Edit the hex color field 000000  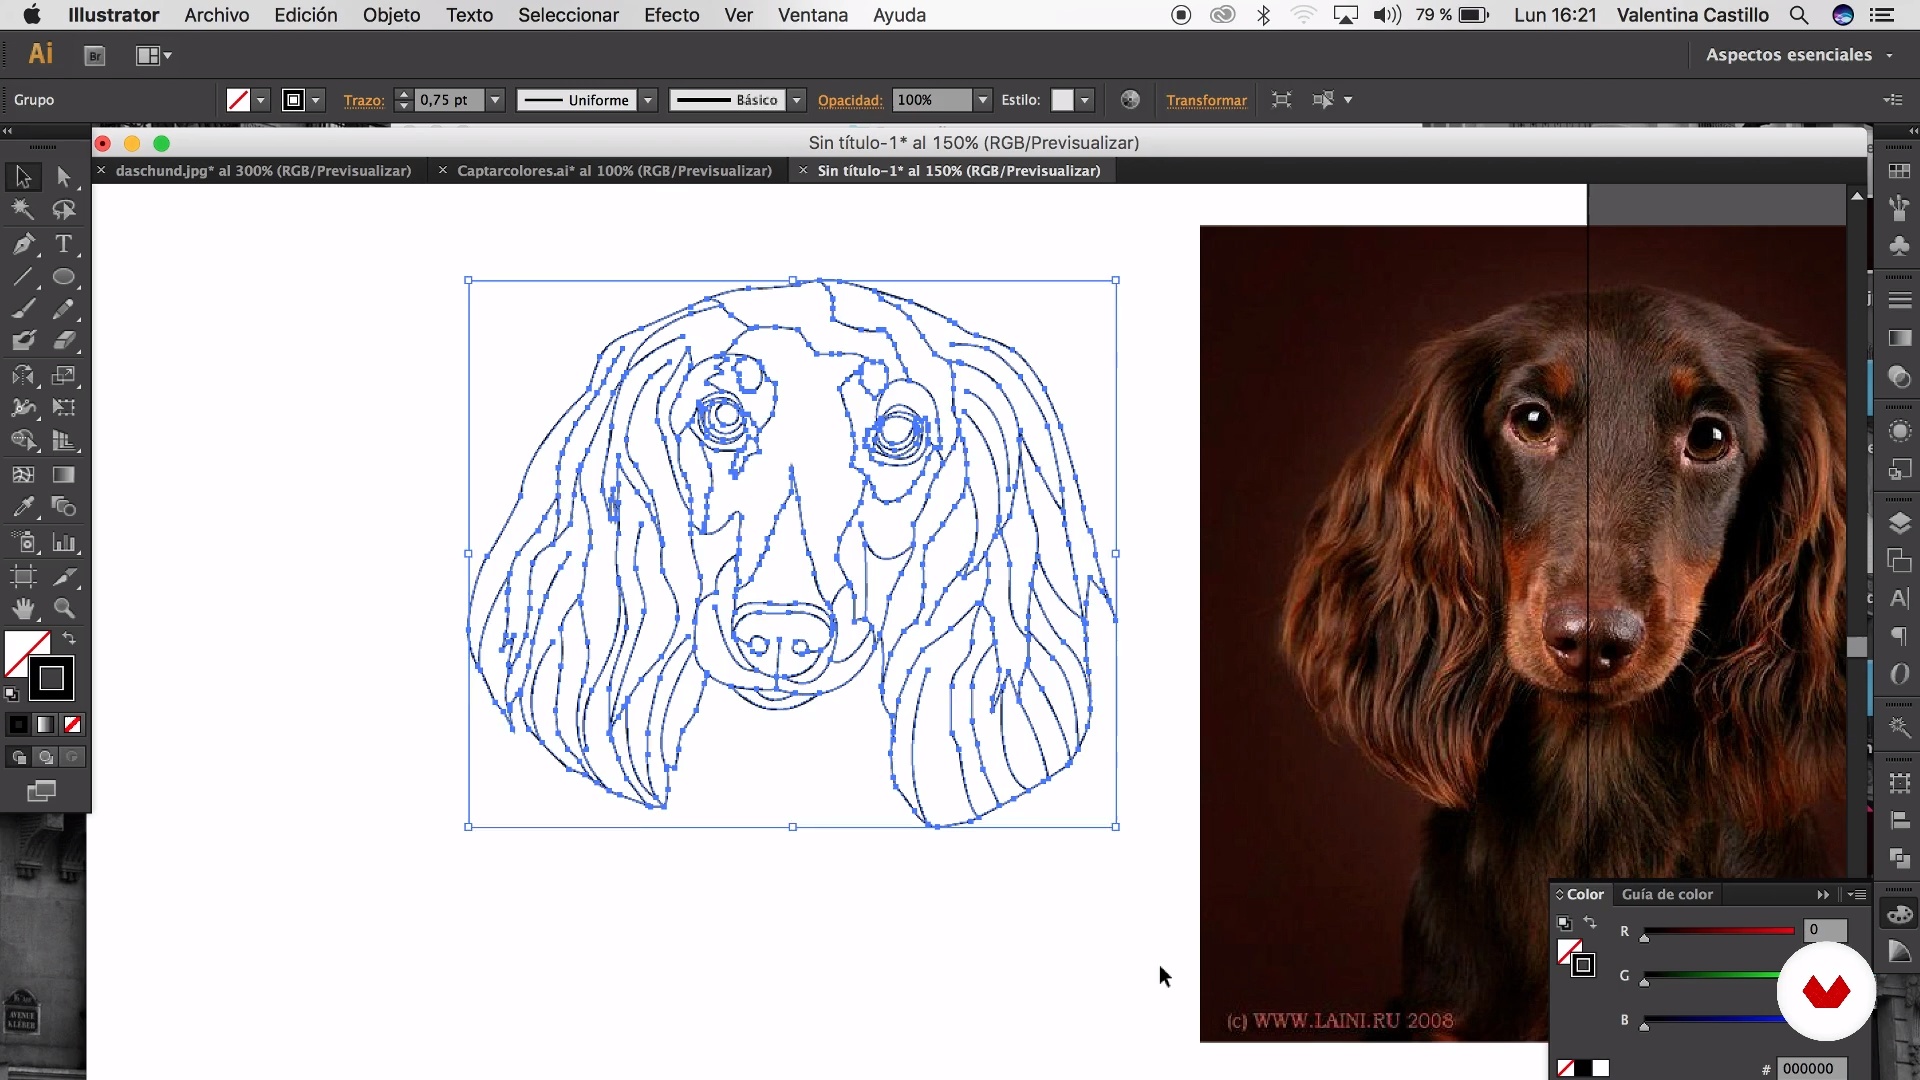(x=1812, y=1068)
